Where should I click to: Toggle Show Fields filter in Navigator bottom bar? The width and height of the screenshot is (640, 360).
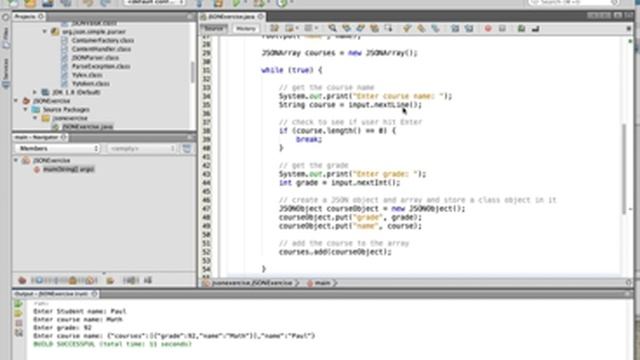coord(39,280)
